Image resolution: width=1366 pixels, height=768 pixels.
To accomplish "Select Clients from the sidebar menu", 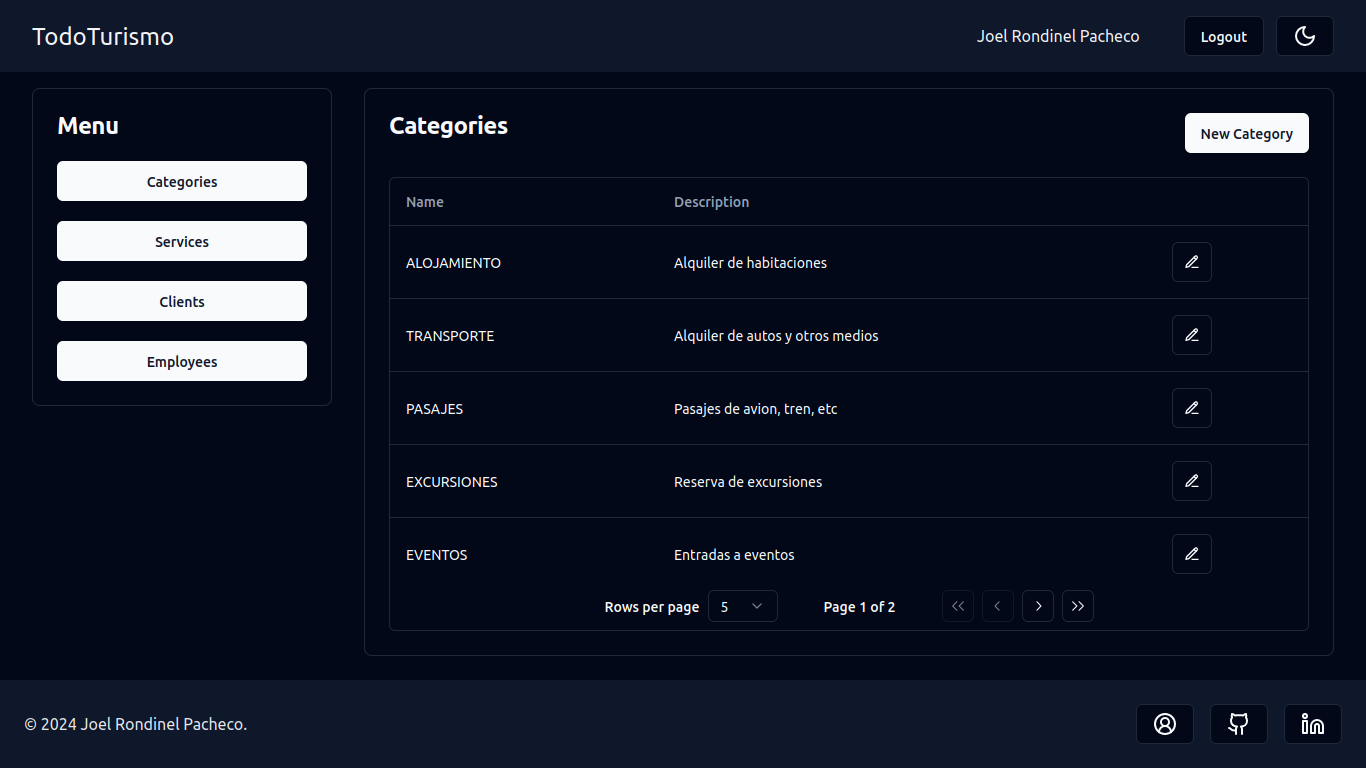I will point(182,301).
